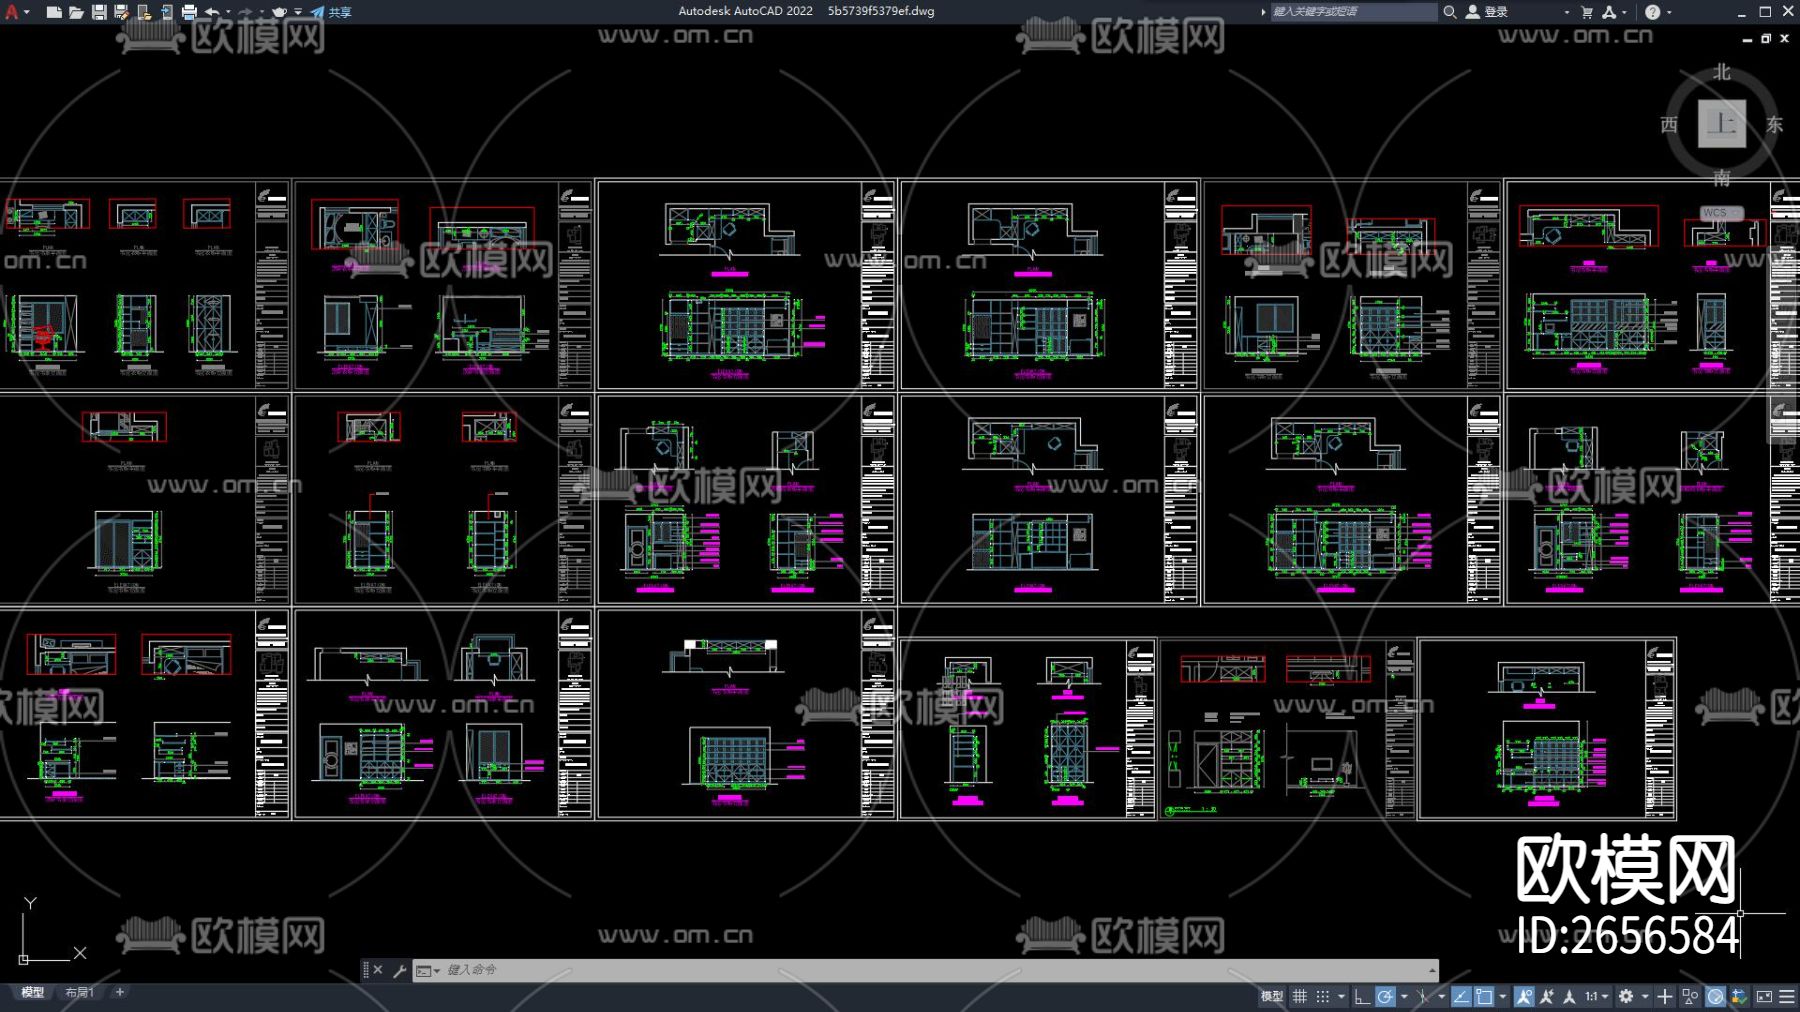Click the hardware acceleration circle icon
Screen dimensions: 1800x1012
1716,996
